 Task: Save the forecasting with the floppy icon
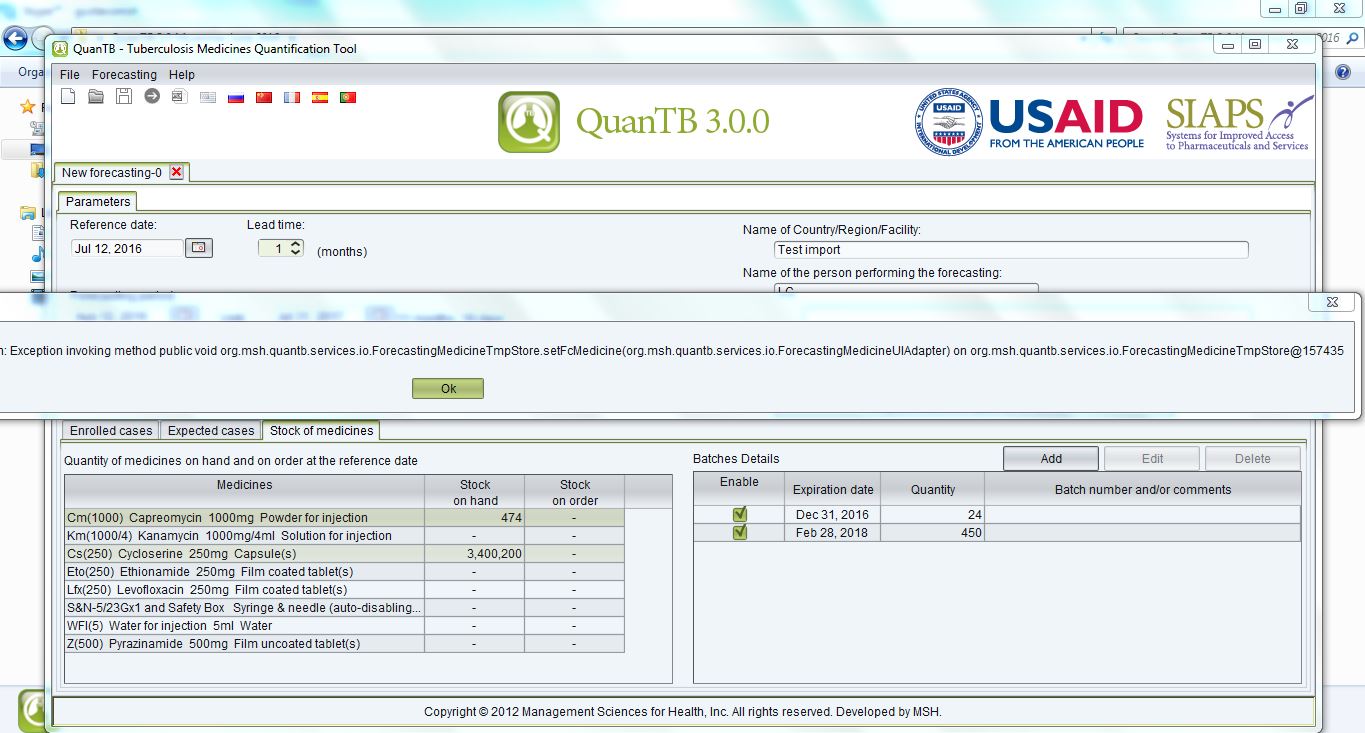click(124, 97)
